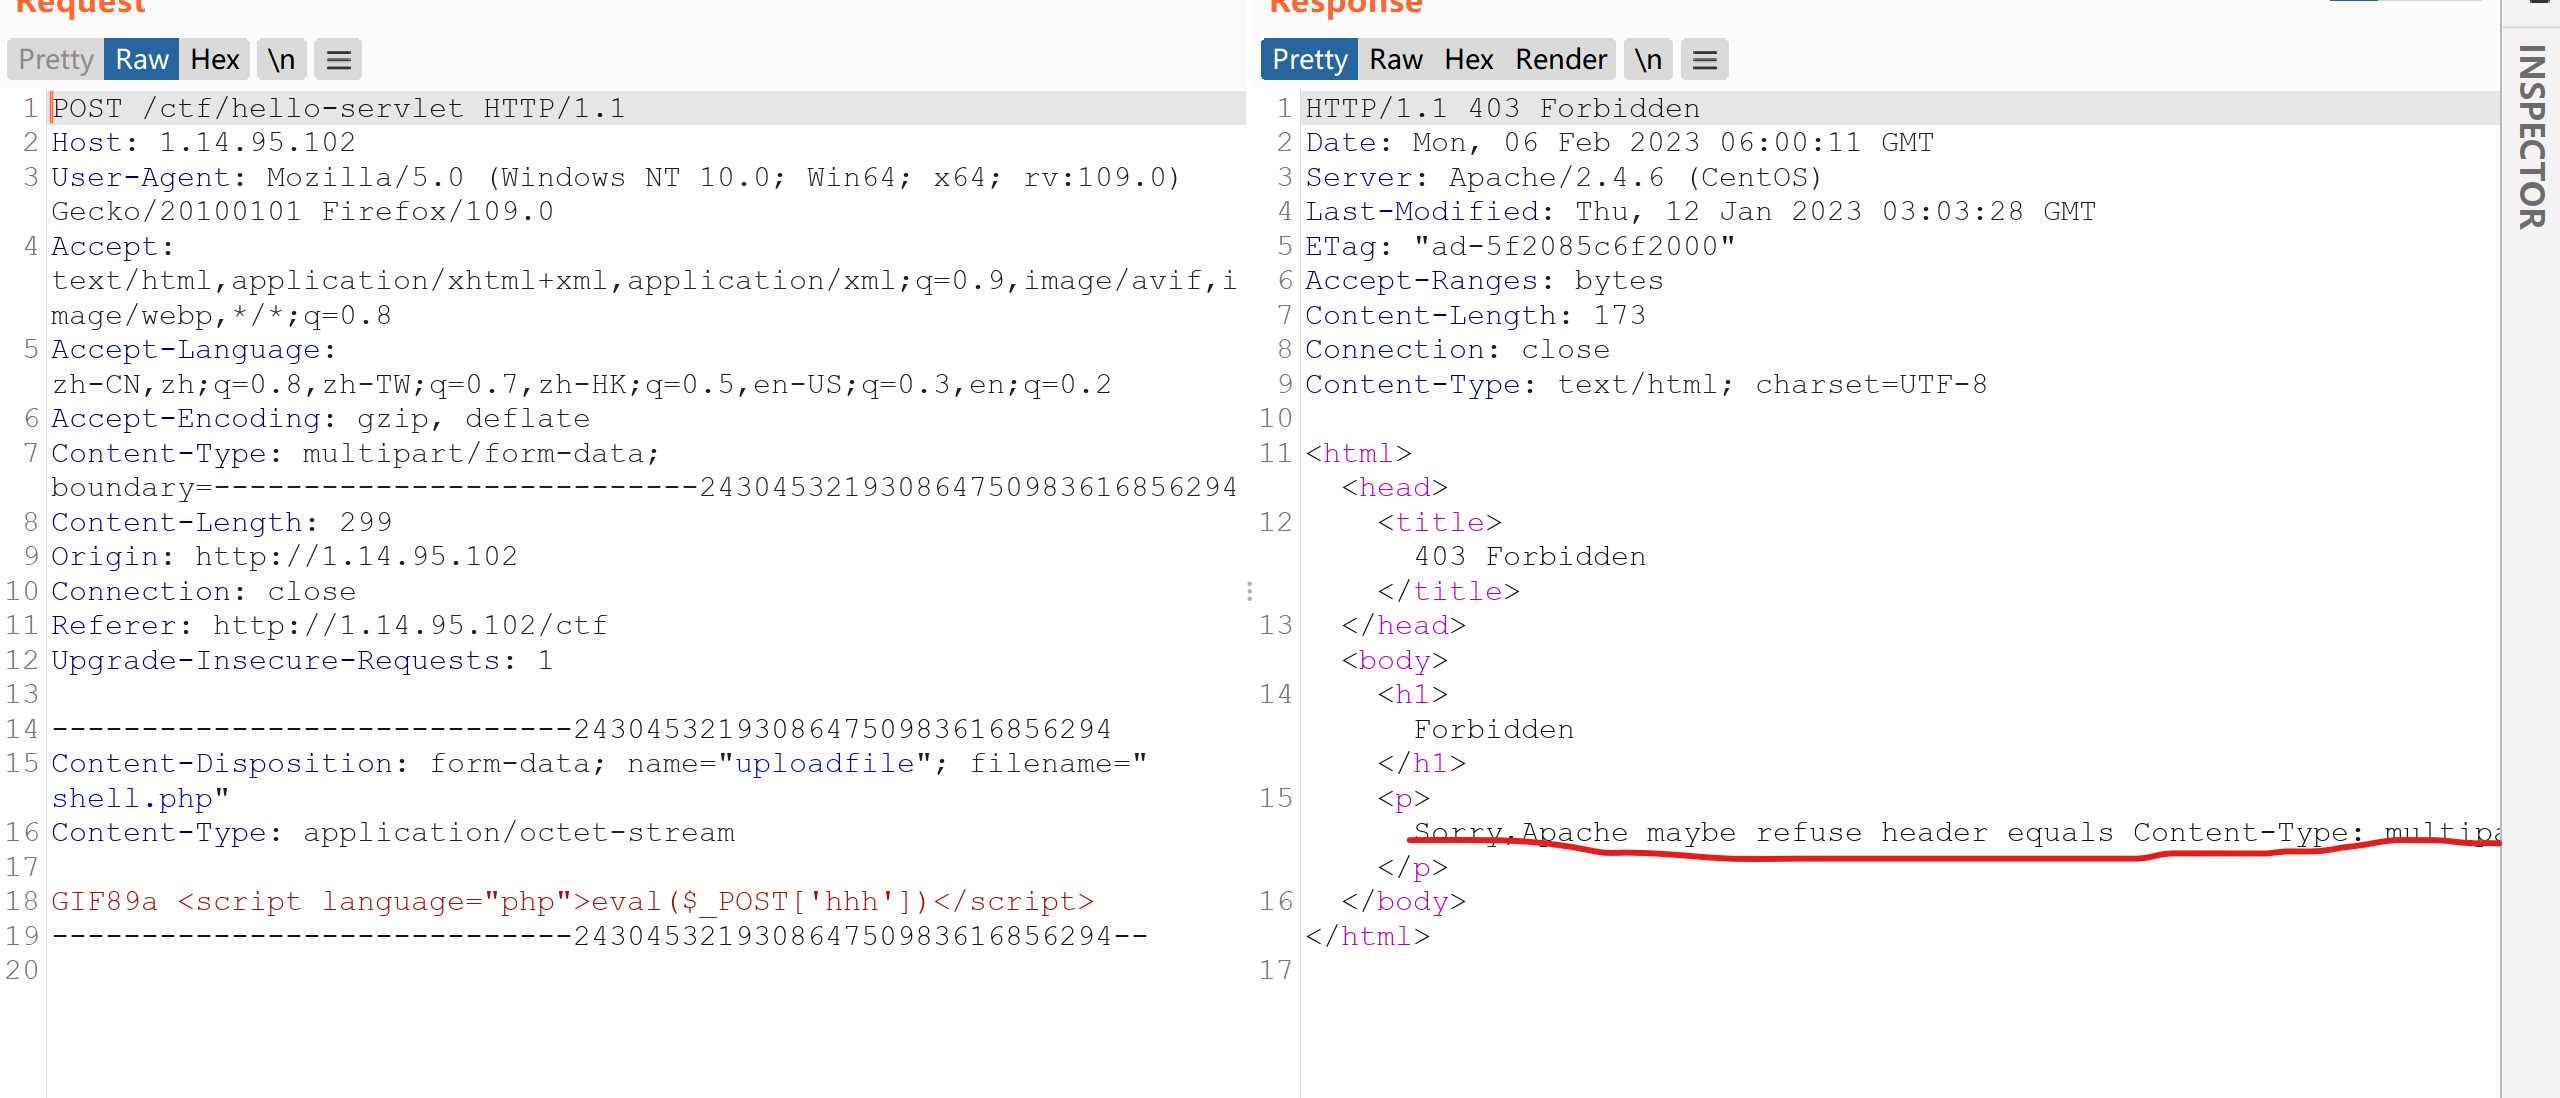Viewport: 2560px width, 1098px height.
Task: Select Raw tab in Request panel
Action: pos(142,60)
